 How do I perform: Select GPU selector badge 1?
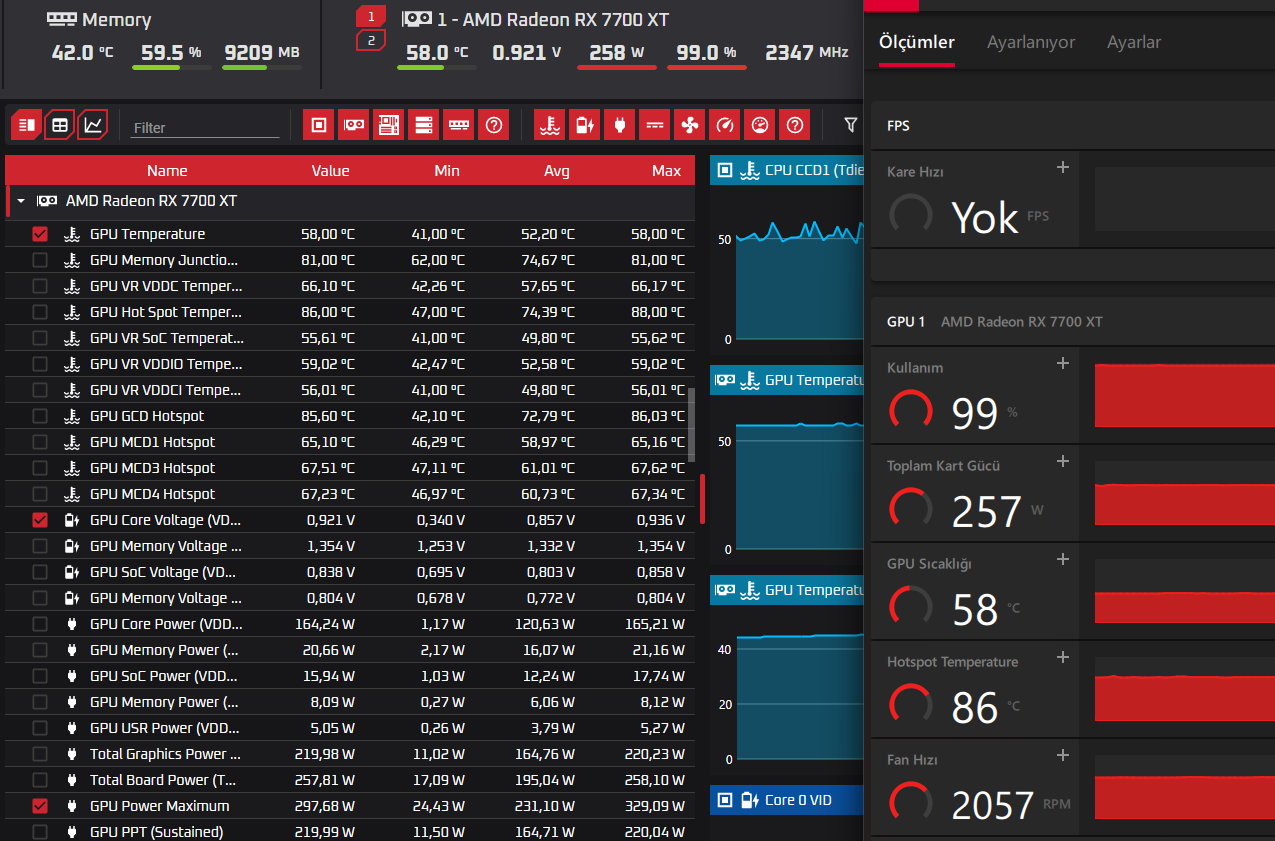371,17
